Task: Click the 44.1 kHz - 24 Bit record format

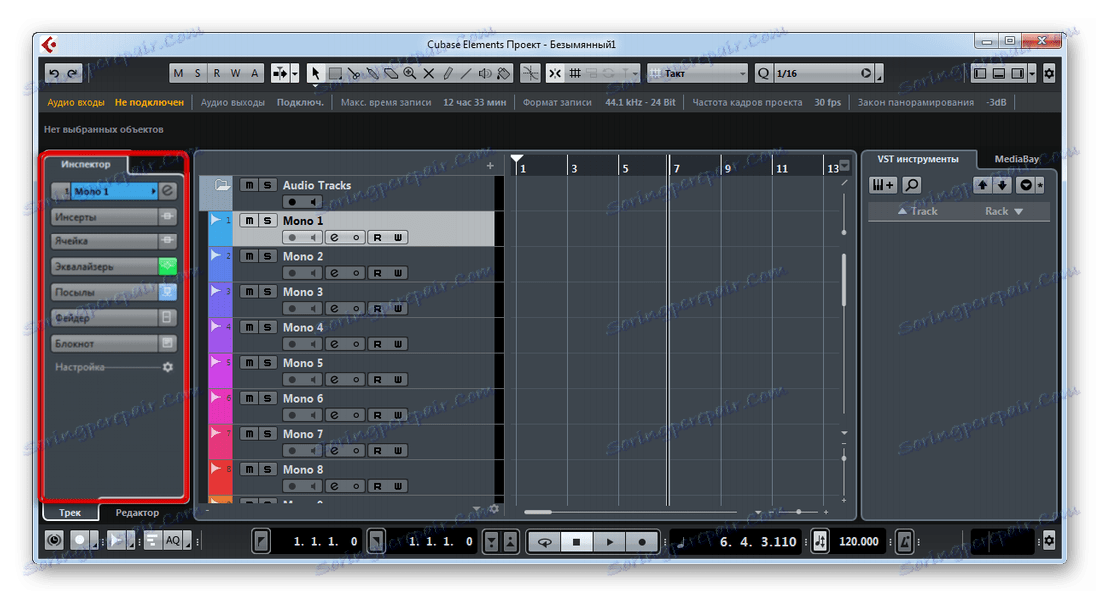Action: pyautogui.click(x=640, y=102)
